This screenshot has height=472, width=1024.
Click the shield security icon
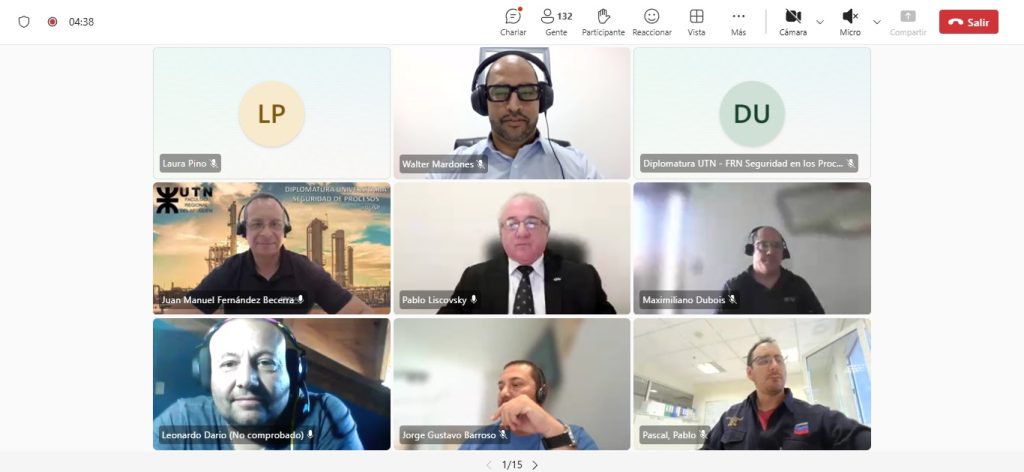24,22
